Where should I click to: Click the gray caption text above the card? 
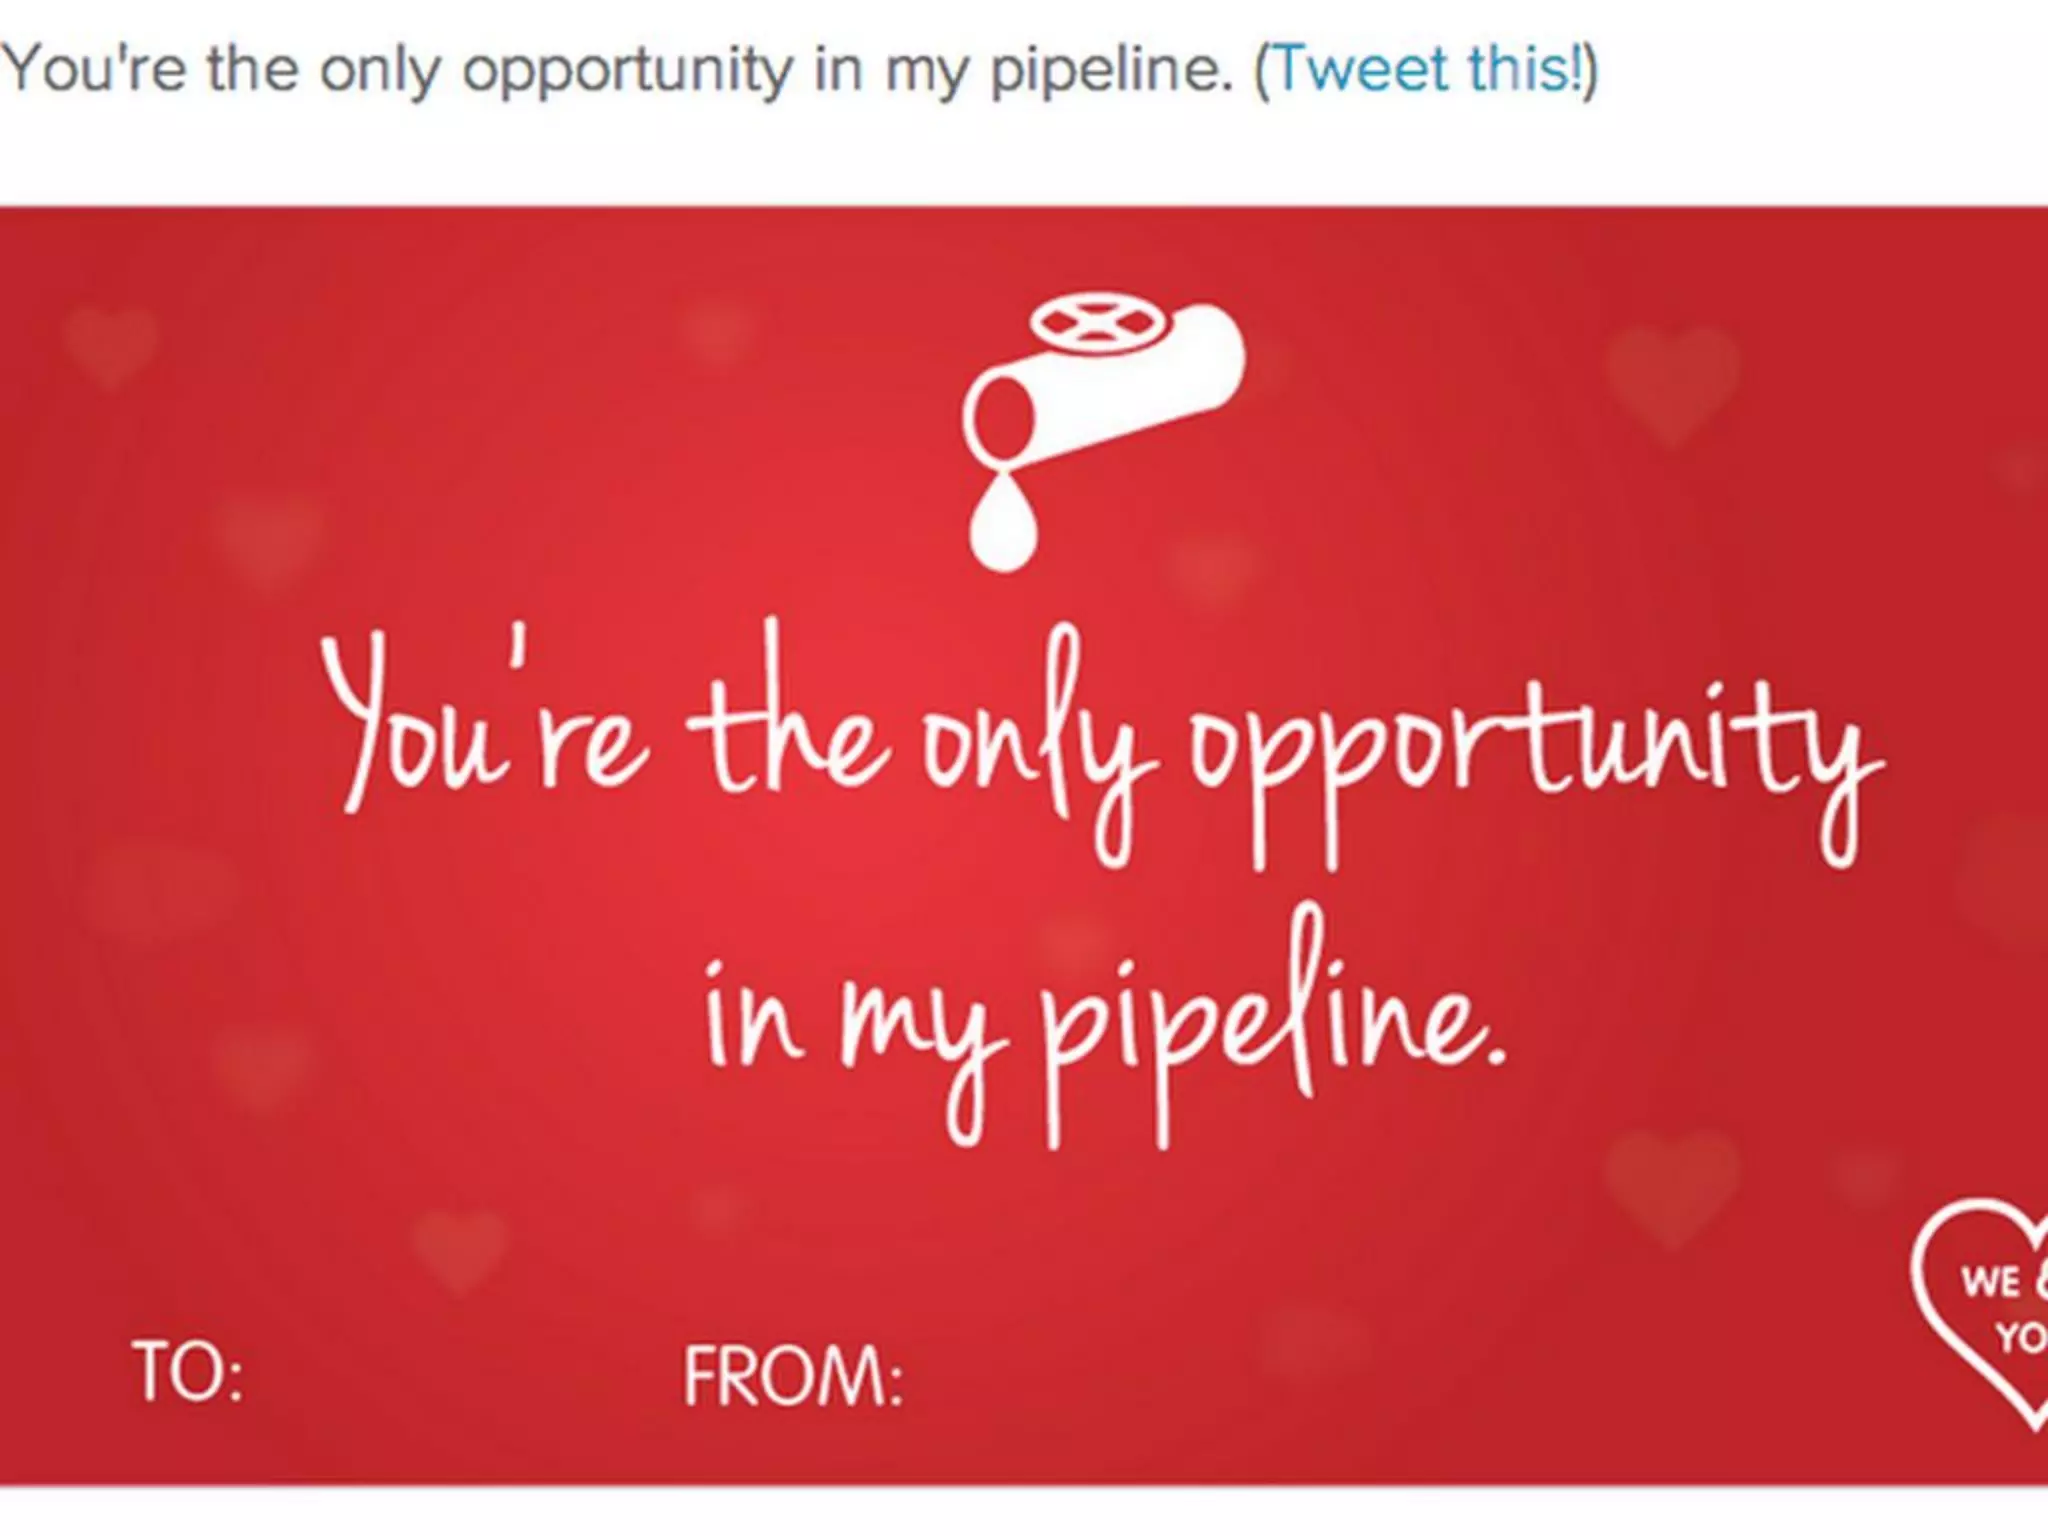coord(618,70)
